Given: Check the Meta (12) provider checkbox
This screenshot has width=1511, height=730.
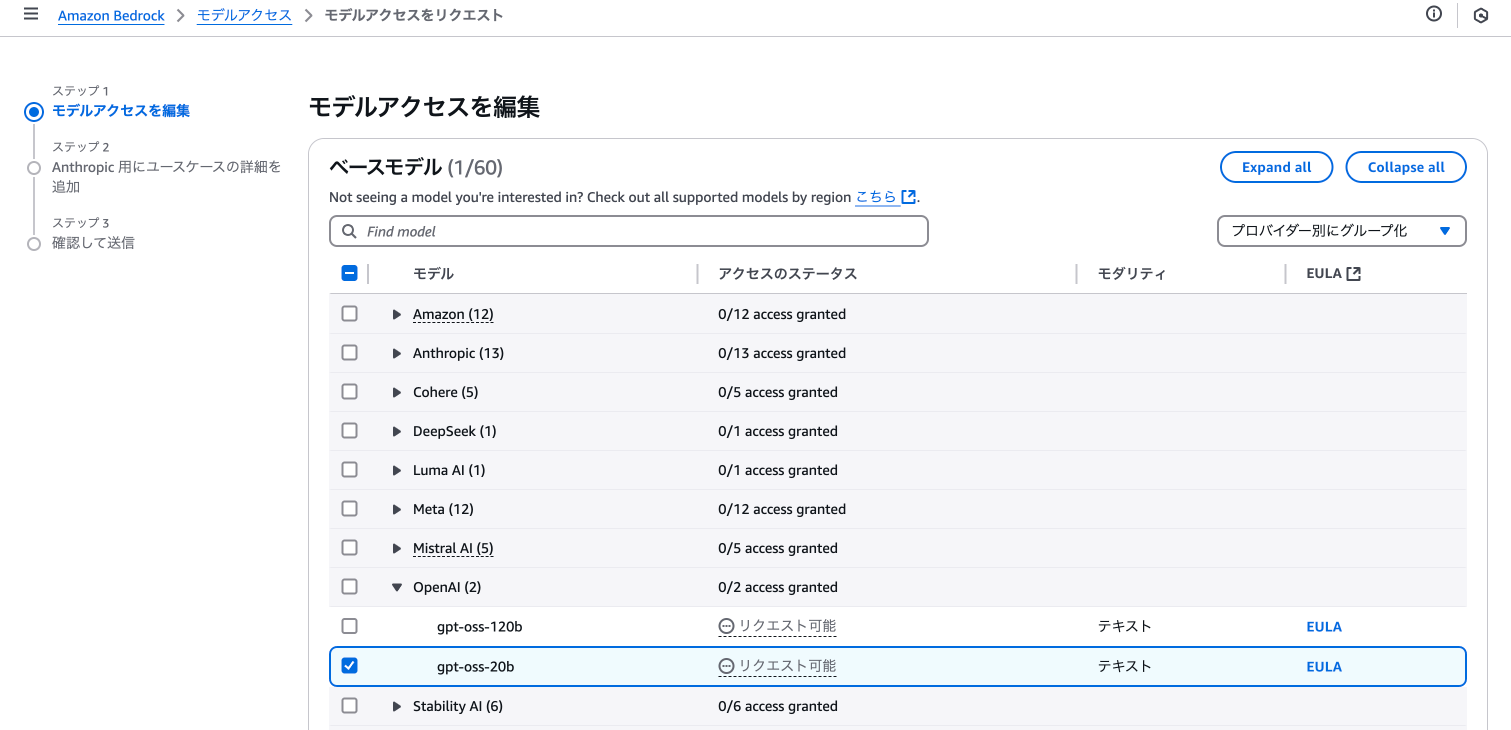Looking at the screenshot, I should pos(349,508).
